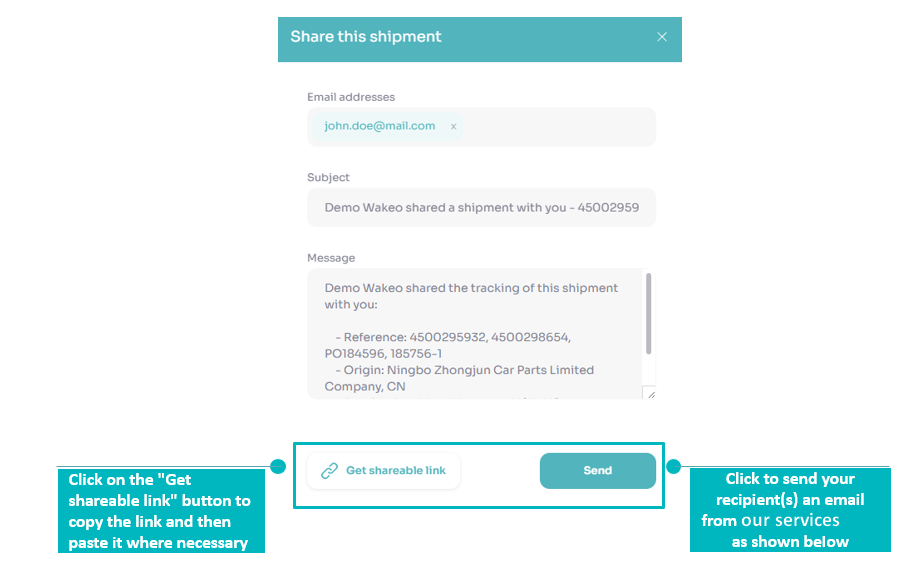Screen dimensions: 910x578
Task: Click the Message field label
Action: (331, 258)
